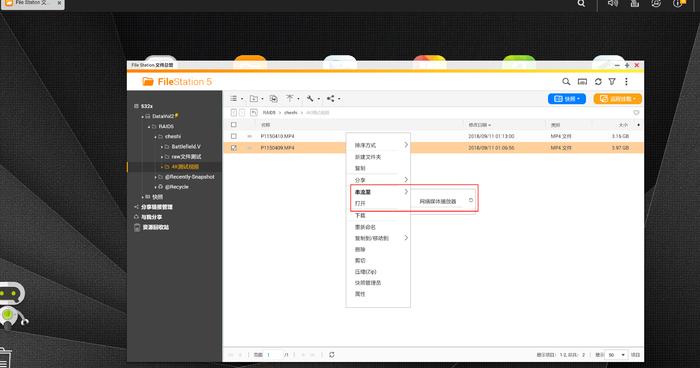Choose the properties entry in context menu
Viewport: 700px width, 368px height.
coord(360,294)
